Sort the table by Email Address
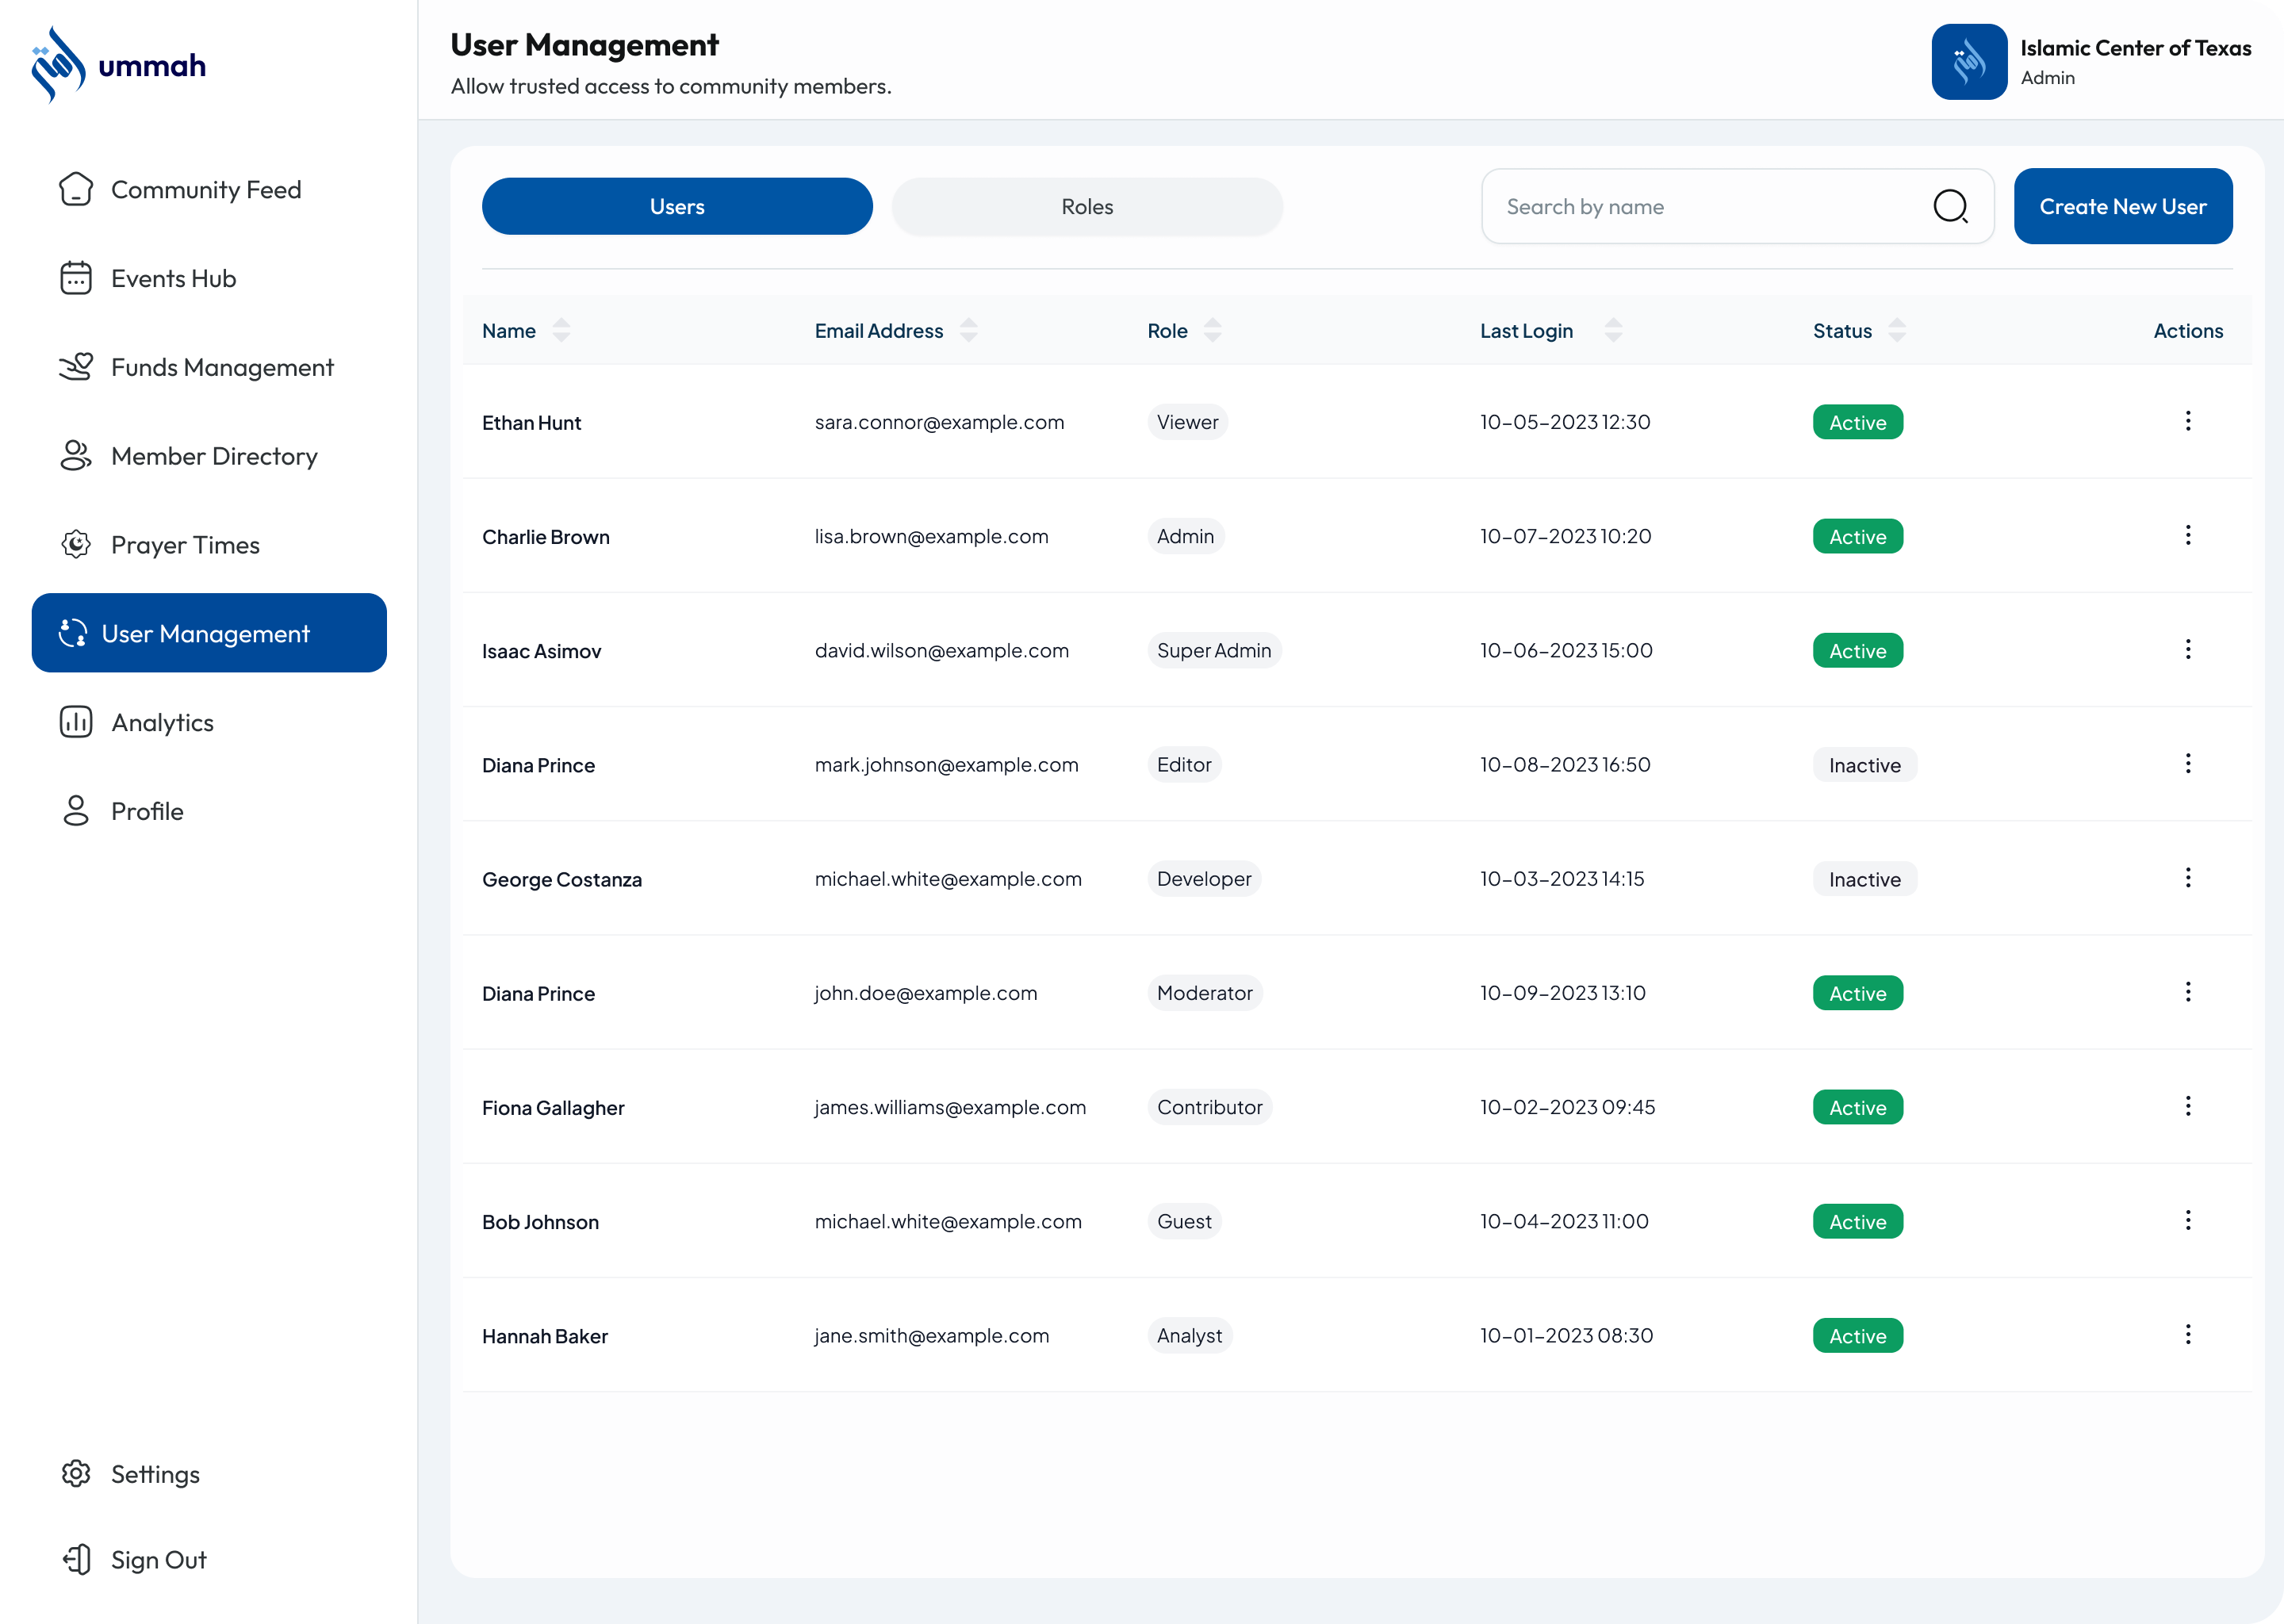The width and height of the screenshot is (2284, 1624). click(968, 330)
